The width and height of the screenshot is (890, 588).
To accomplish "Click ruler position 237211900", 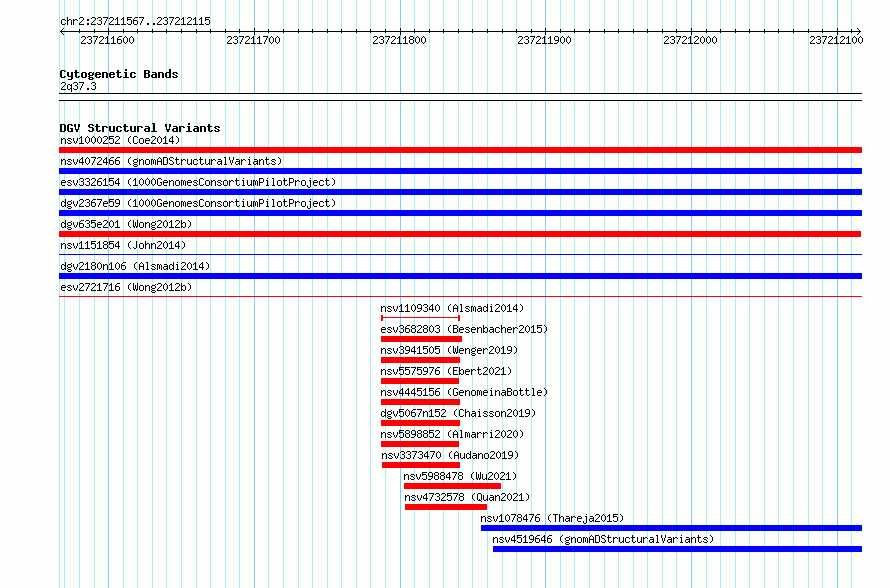I will tap(545, 40).
